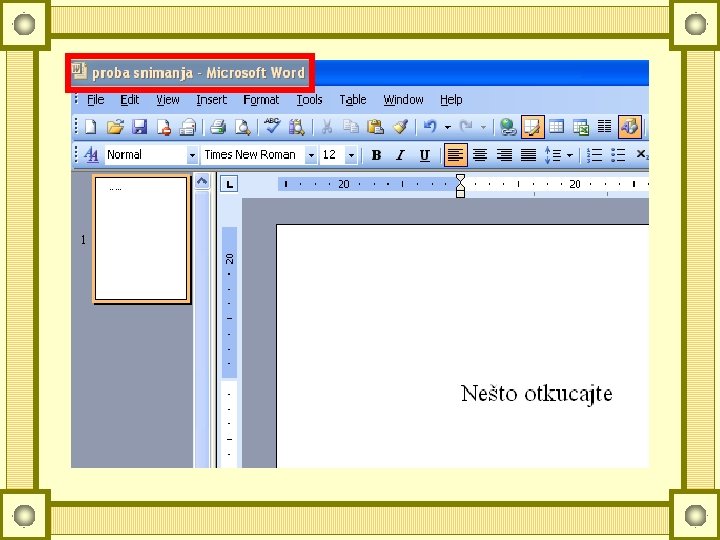This screenshot has height=540, width=720.
Task: Click the Cut scissors icon
Action: coord(326,127)
